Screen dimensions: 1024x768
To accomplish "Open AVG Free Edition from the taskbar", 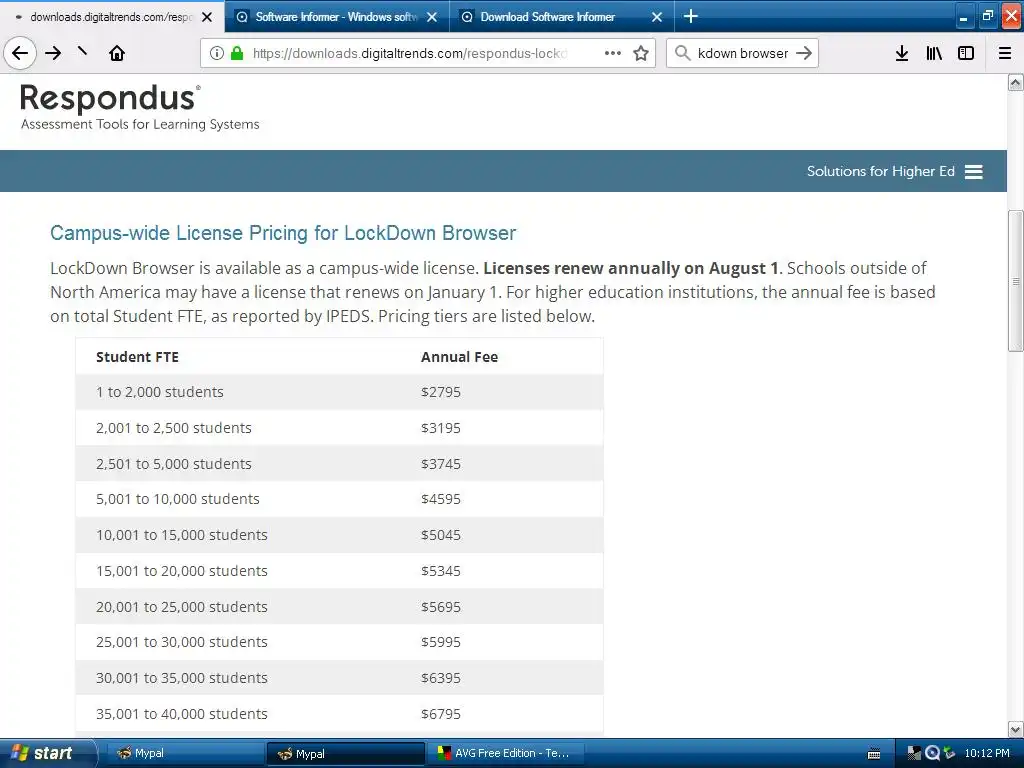I will (505, 753).
